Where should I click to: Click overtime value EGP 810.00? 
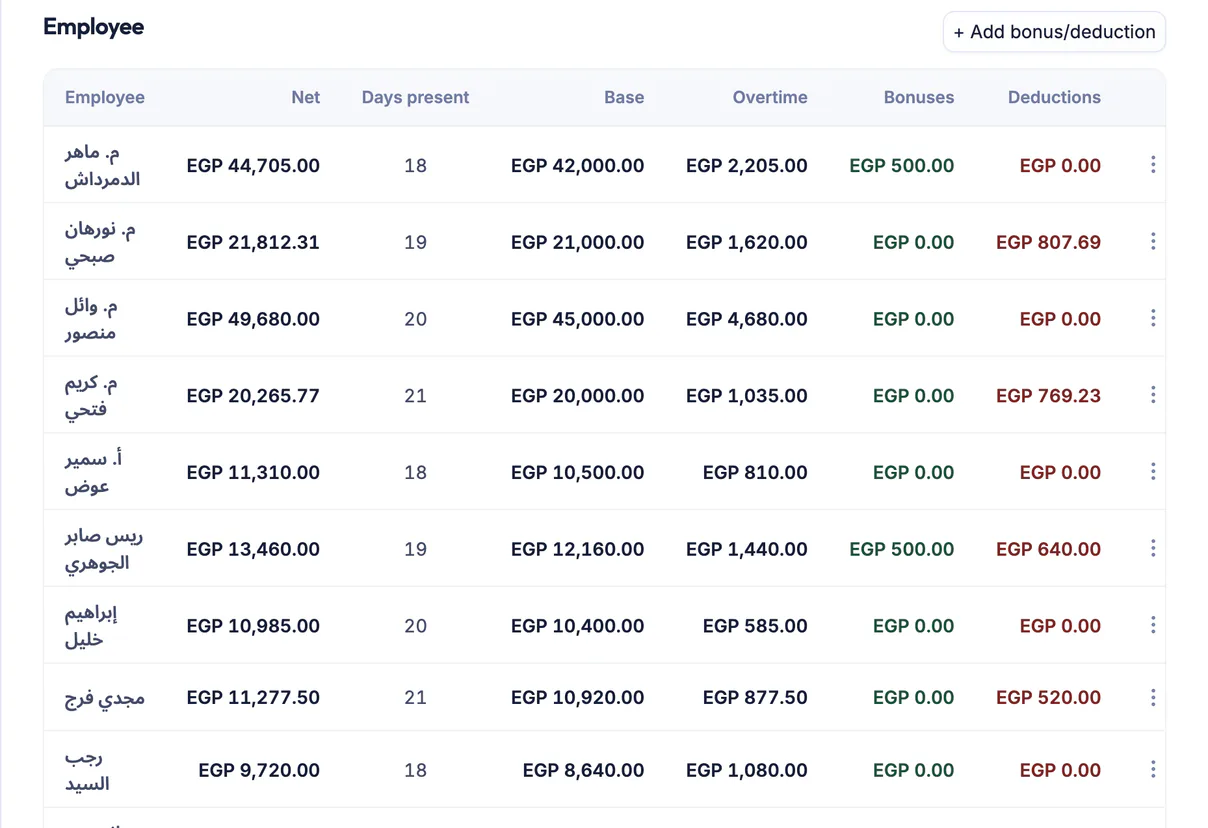pos(755,472)
